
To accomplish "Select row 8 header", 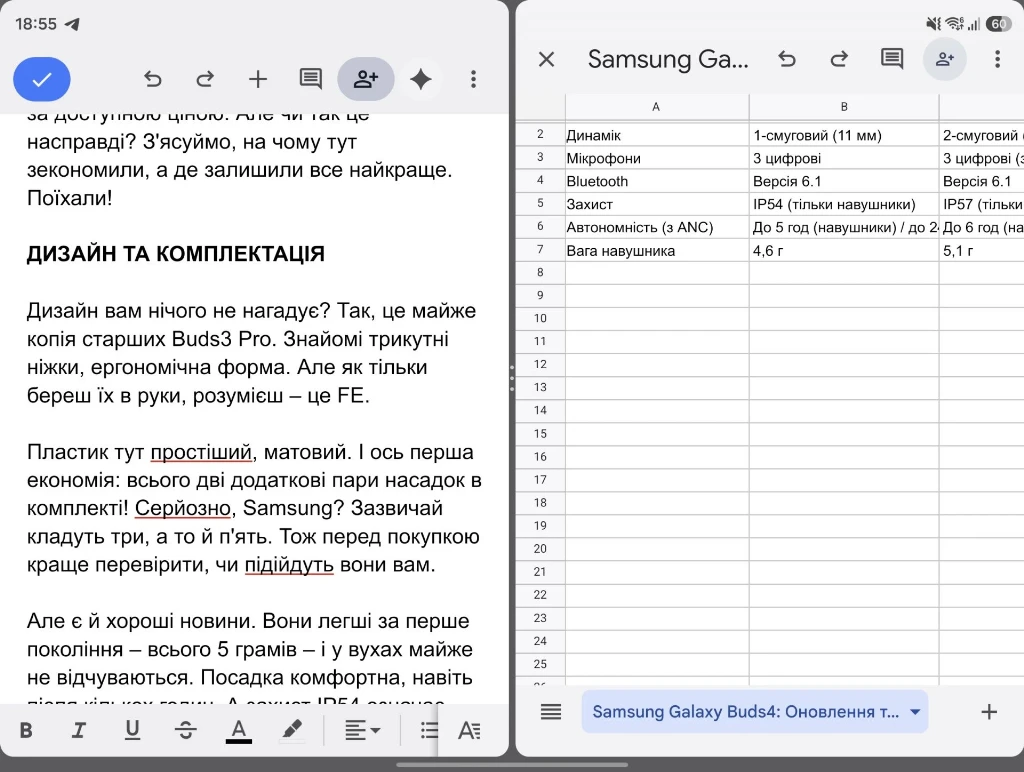I will coord(540,272).
